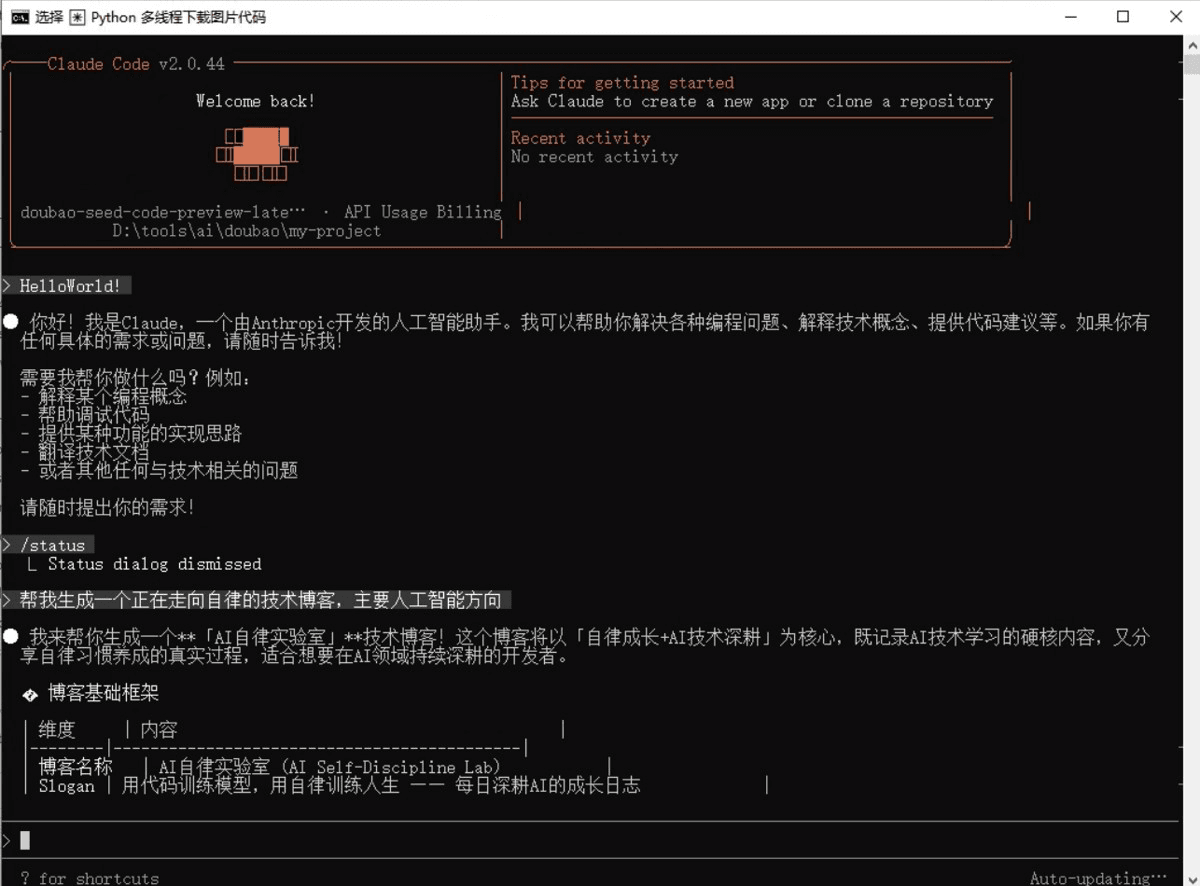Click the '? for shortcuts' hint
The width and height of the screenshot is (1200, 886).
(89, 878)
